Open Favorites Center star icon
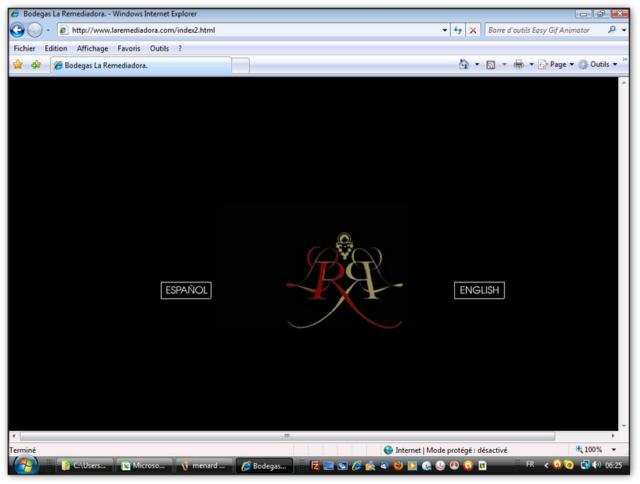The width and height of the screenshot is (640, 484). coord(18,65)
